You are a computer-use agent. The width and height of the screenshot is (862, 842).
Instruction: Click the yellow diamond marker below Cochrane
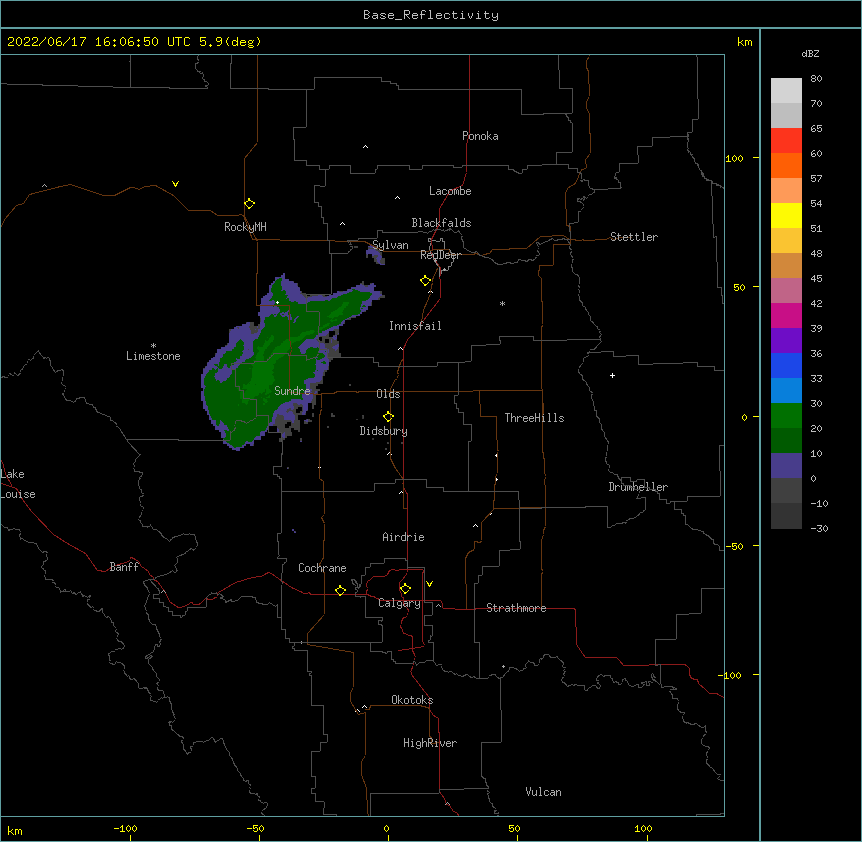340,590
